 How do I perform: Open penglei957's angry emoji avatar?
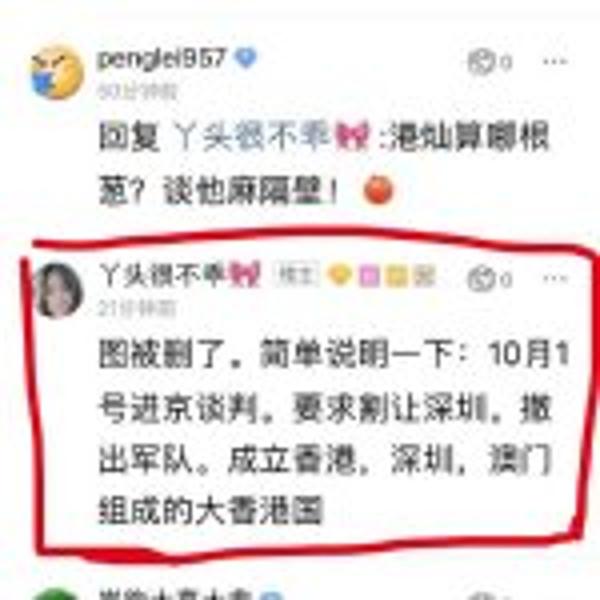(x=57, y=72)
